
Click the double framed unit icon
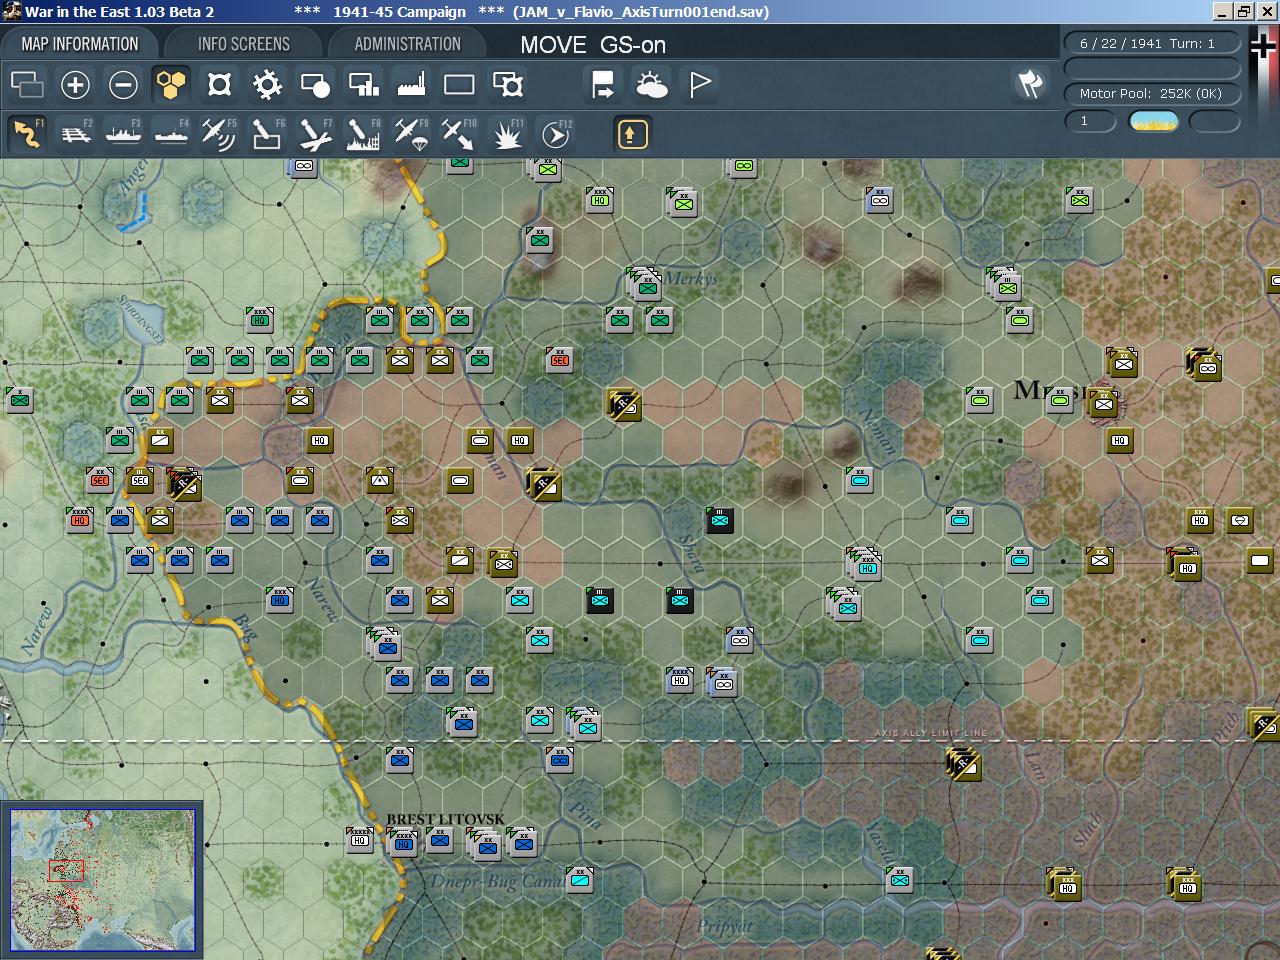coord(508,85)
